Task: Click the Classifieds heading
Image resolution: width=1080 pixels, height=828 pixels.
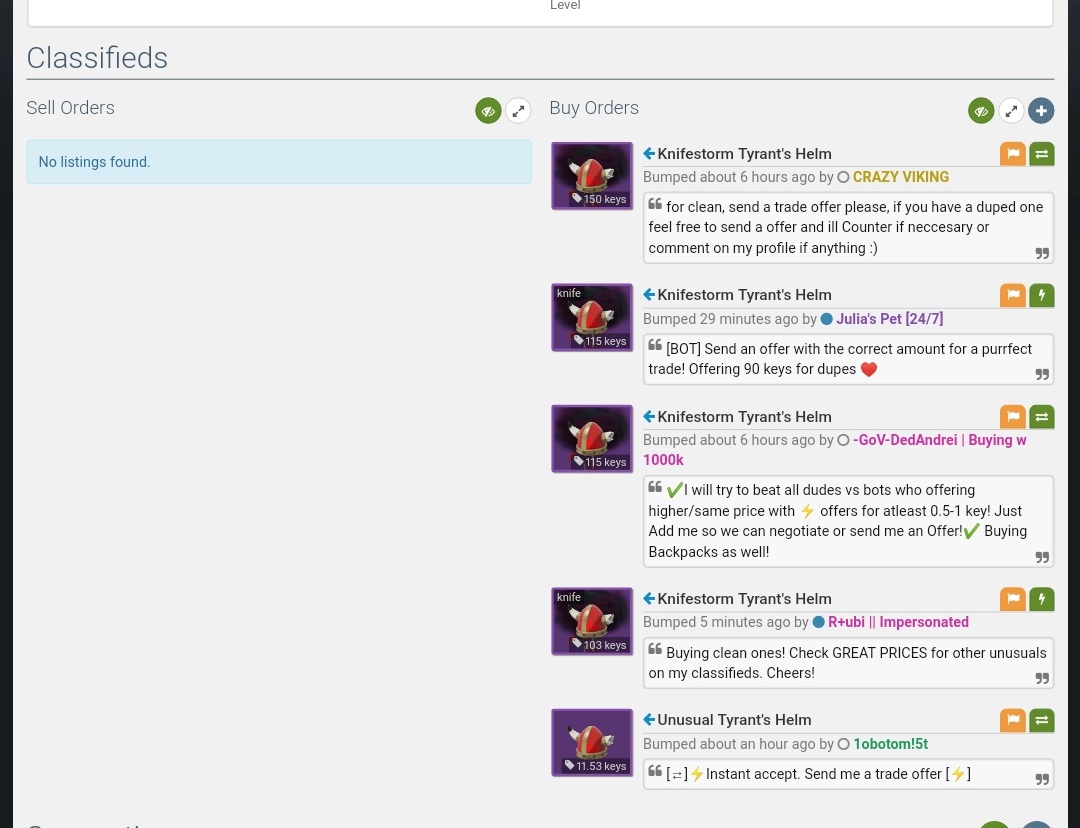Action: point(97,58)
